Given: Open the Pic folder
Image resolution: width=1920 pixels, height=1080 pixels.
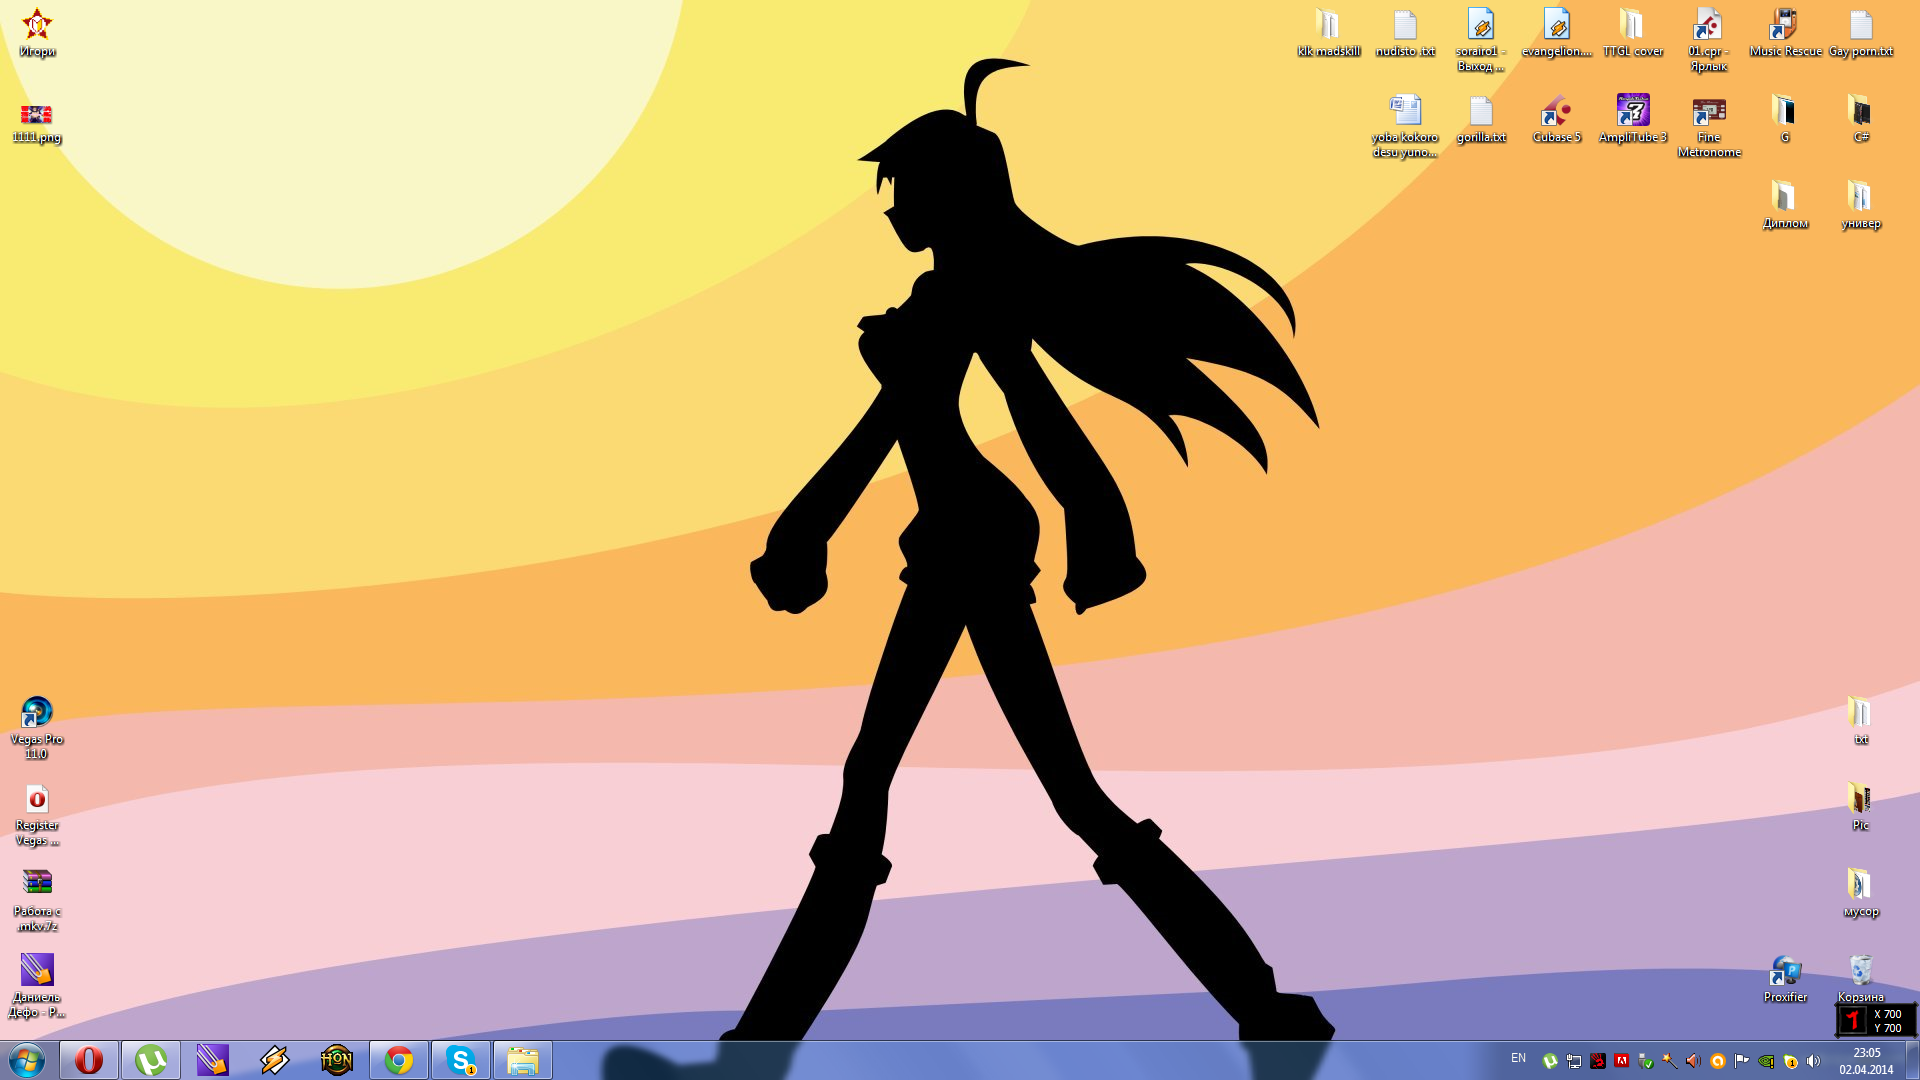Looking at the screenshot, I should coord(1861,807).
